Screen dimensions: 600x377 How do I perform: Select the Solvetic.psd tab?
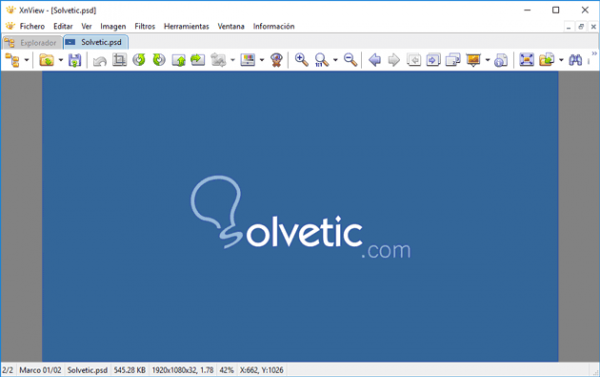tap(96, 42)
